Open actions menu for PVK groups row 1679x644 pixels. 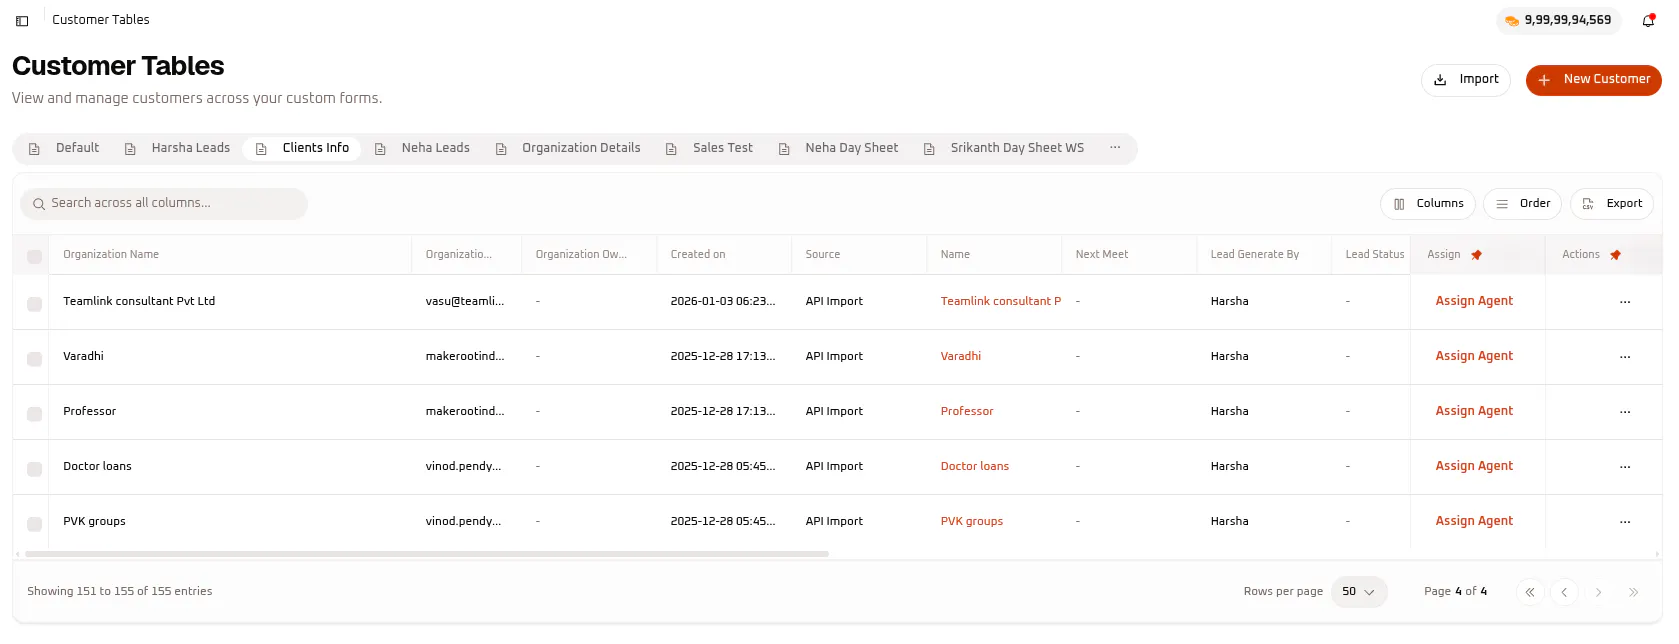tap(1625, 522)
